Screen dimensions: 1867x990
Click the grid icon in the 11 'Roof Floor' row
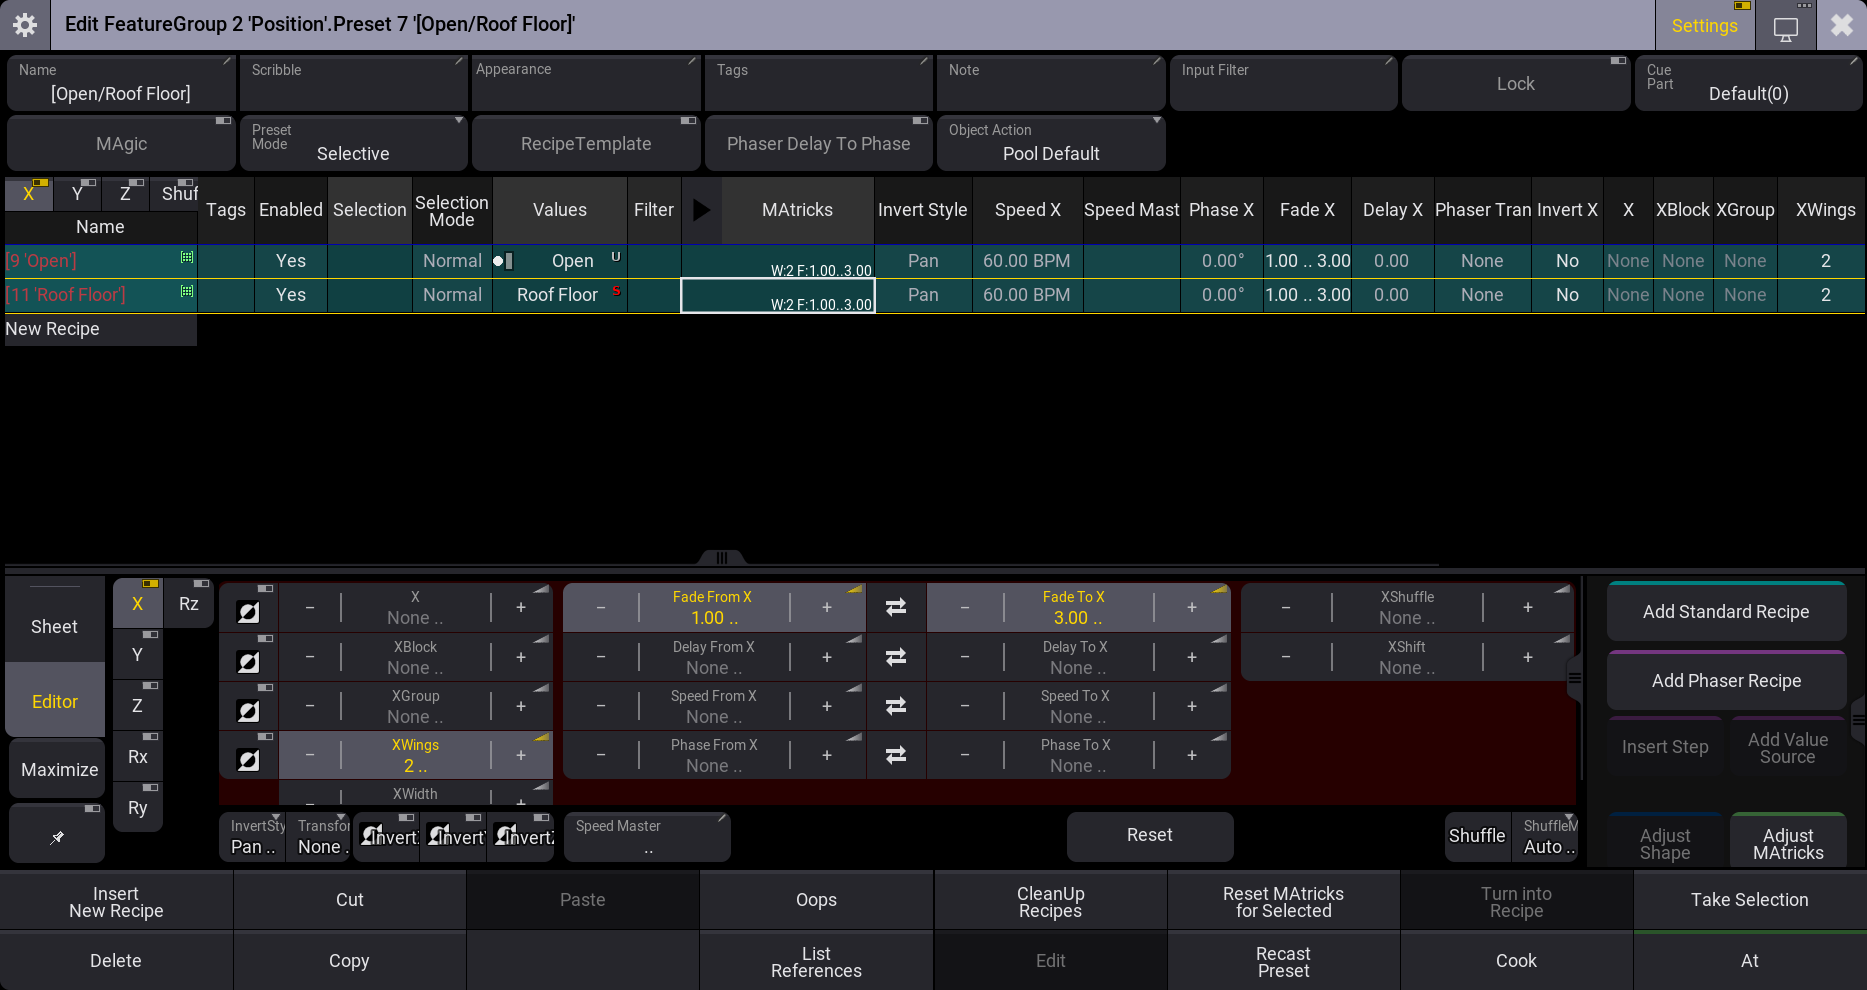187,292
